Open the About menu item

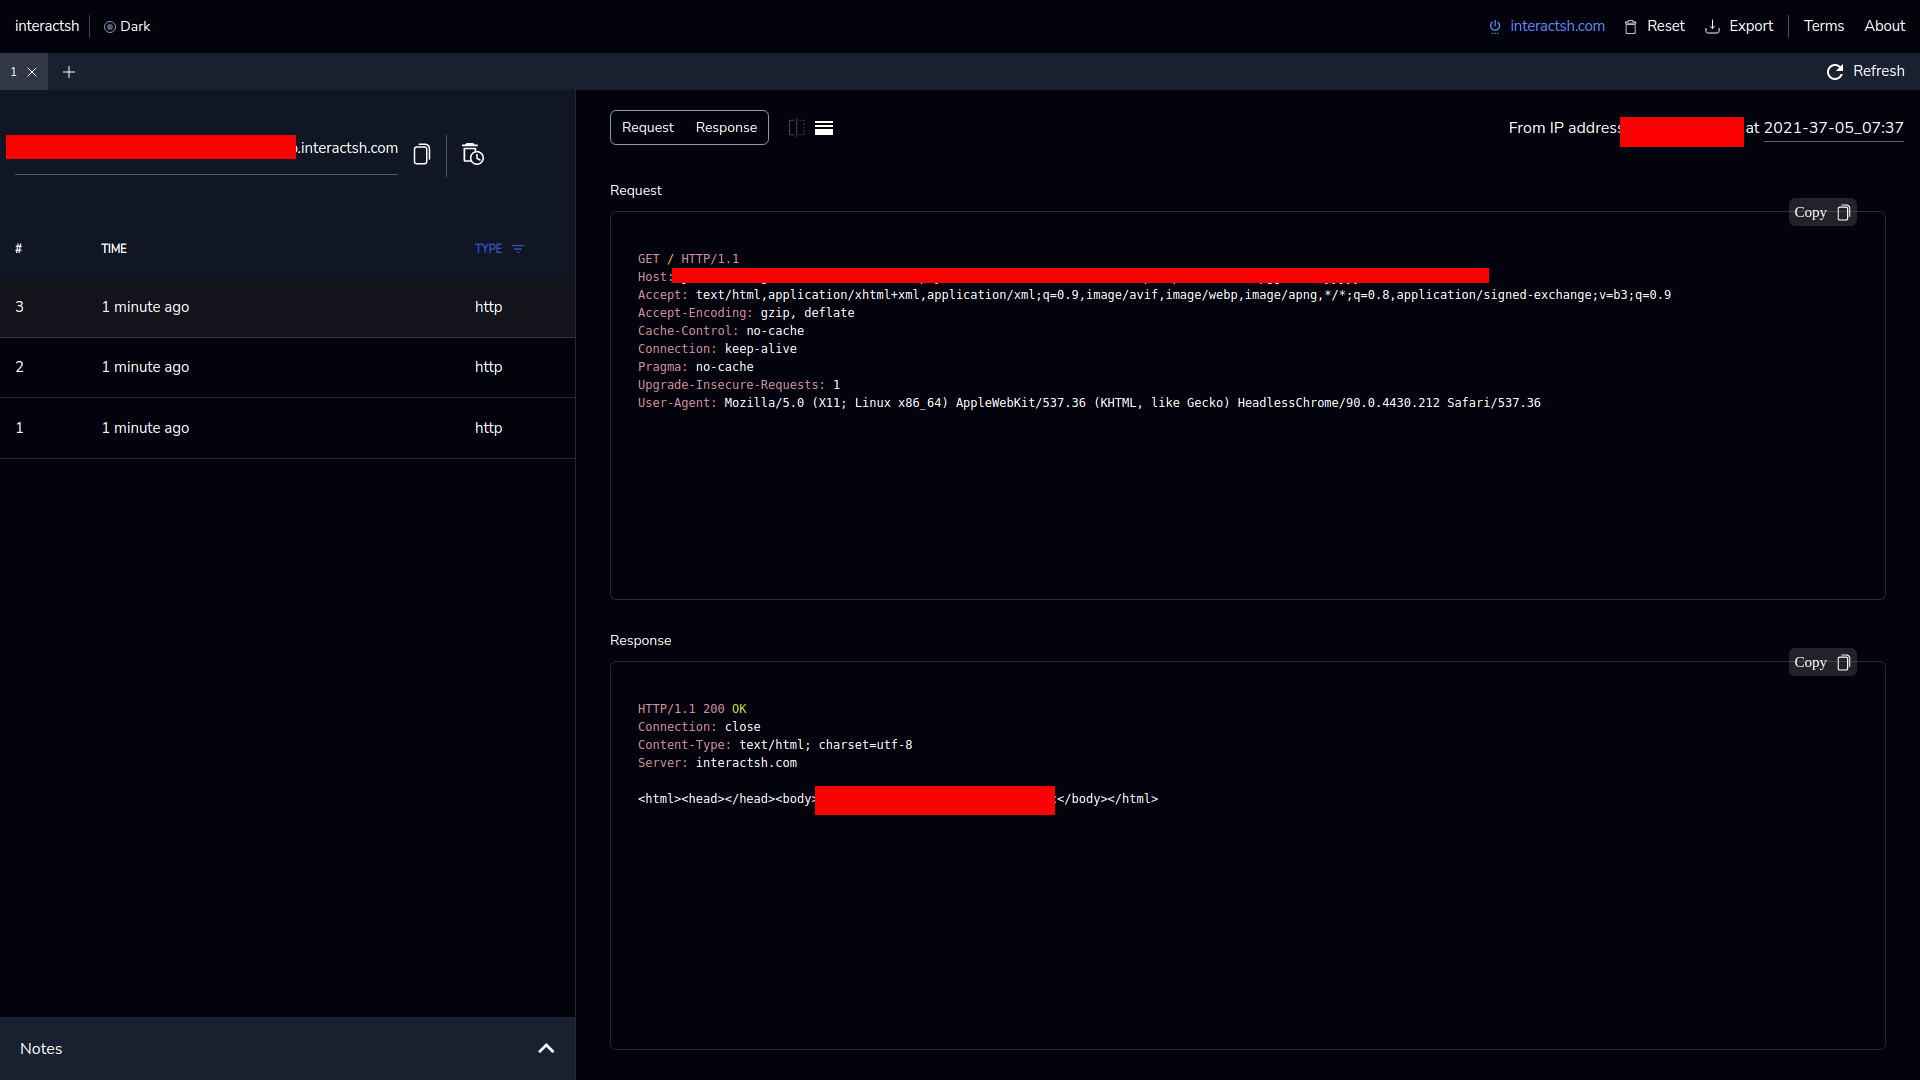(x=1884, y=27)
